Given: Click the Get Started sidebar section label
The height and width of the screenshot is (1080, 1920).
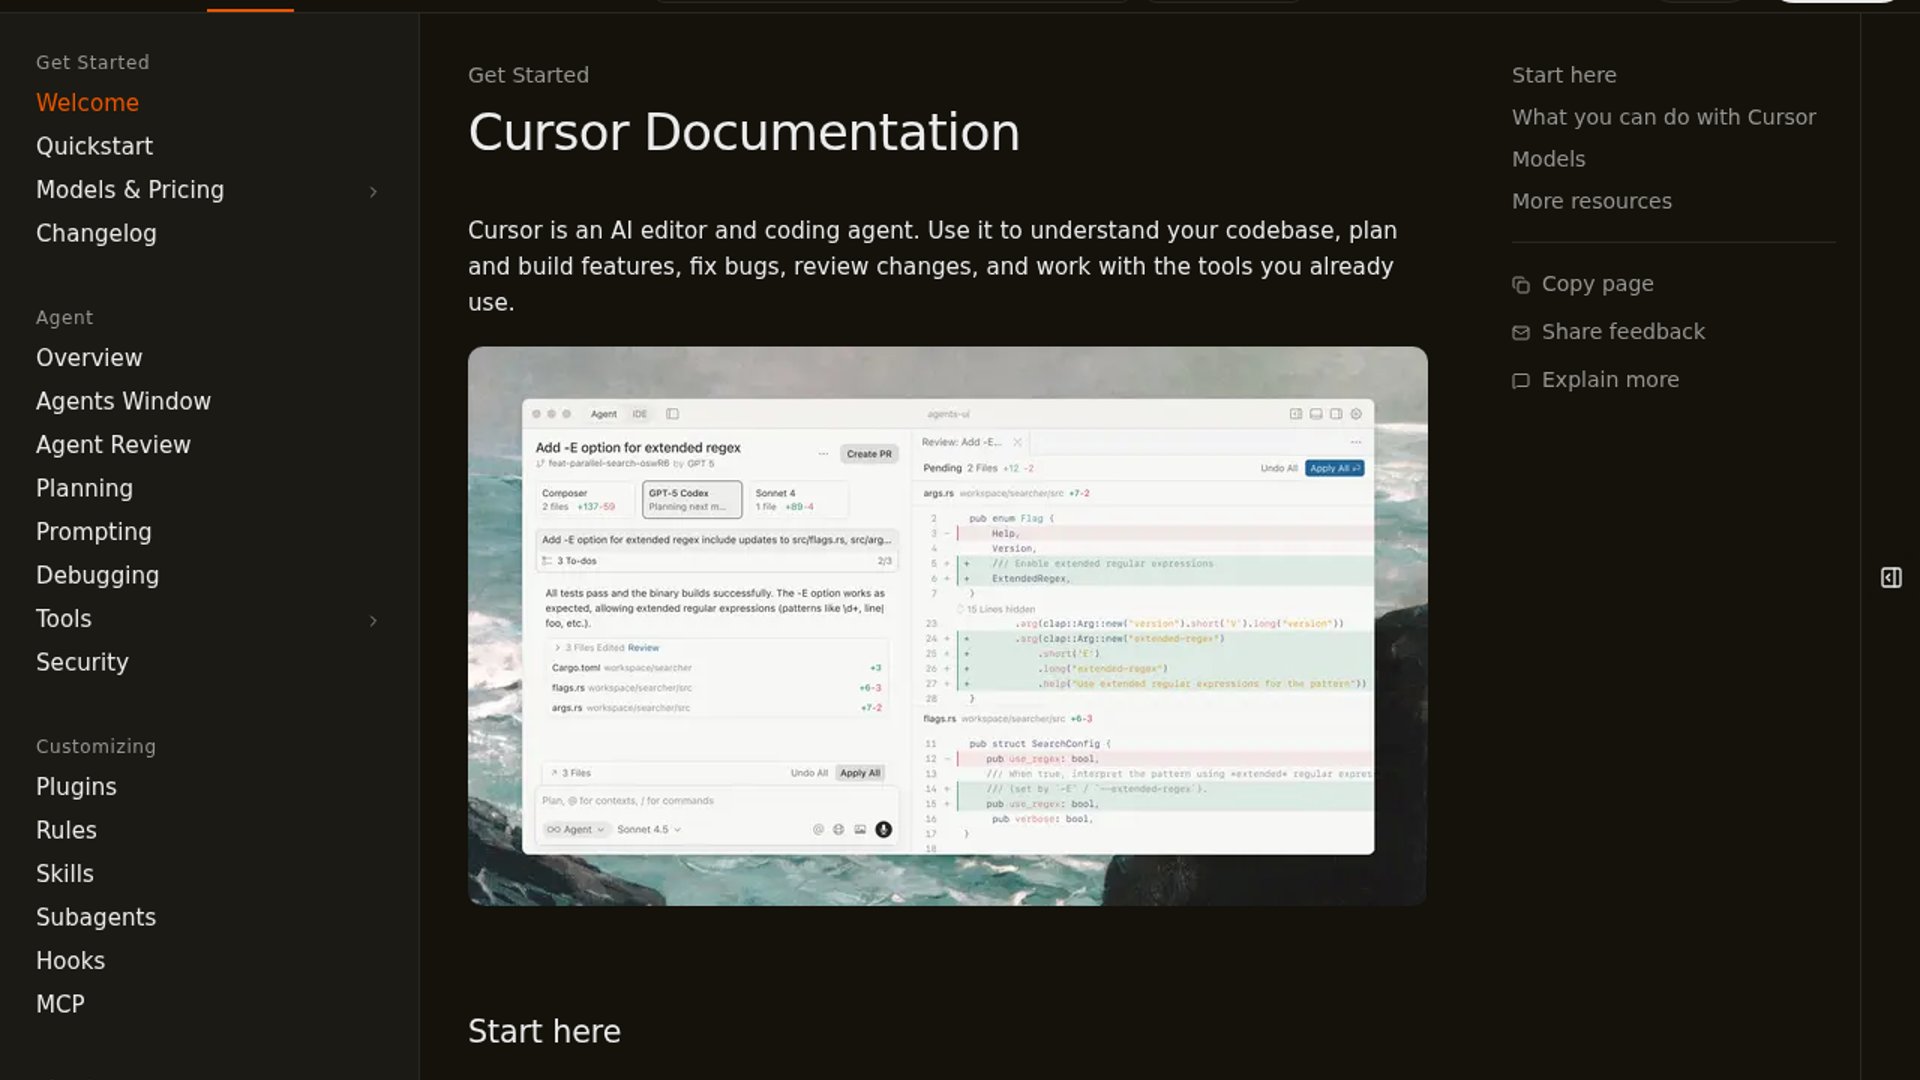Looking at the screenshot, I should pos(92,62).
